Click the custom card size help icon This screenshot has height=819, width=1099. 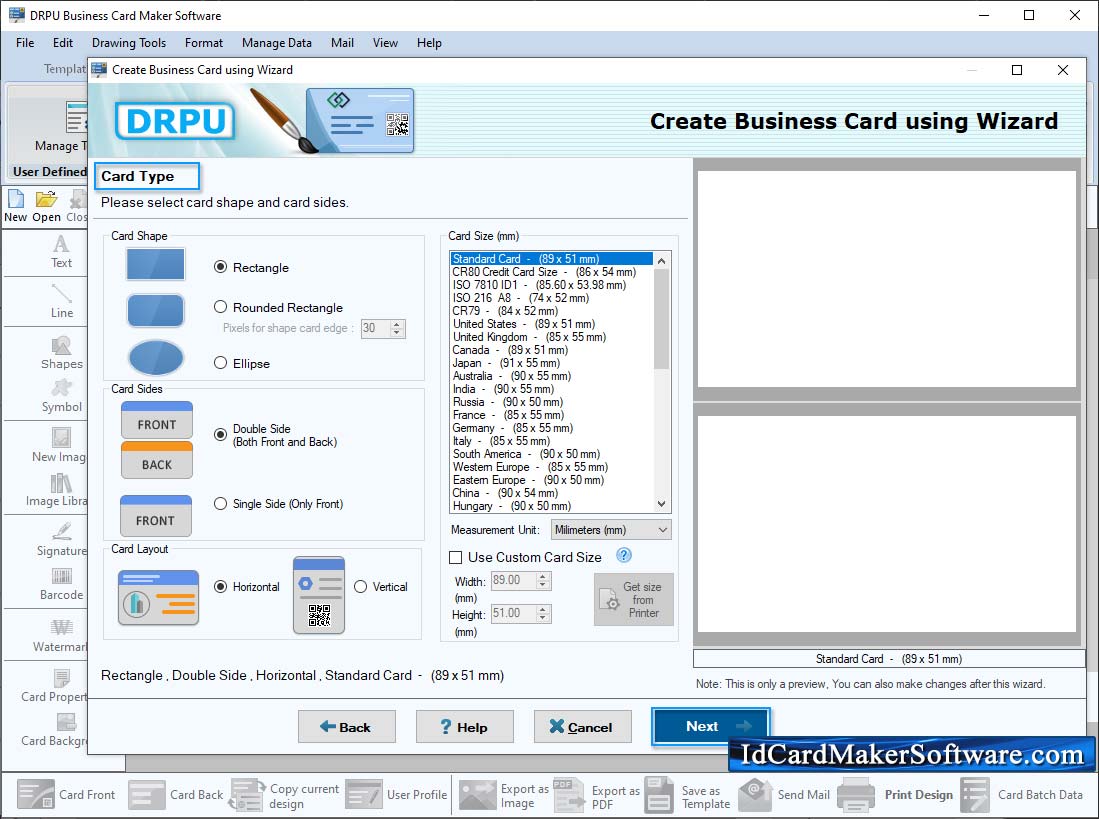click(x=623, y=555)
